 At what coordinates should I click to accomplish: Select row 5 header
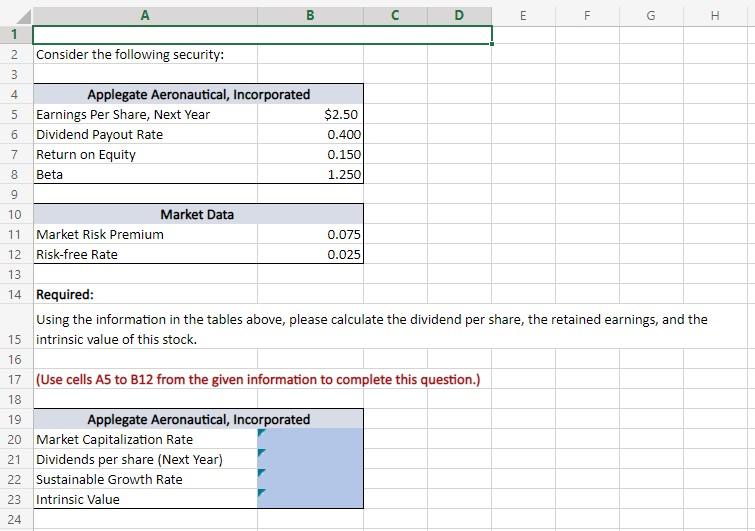coord(15,115)
